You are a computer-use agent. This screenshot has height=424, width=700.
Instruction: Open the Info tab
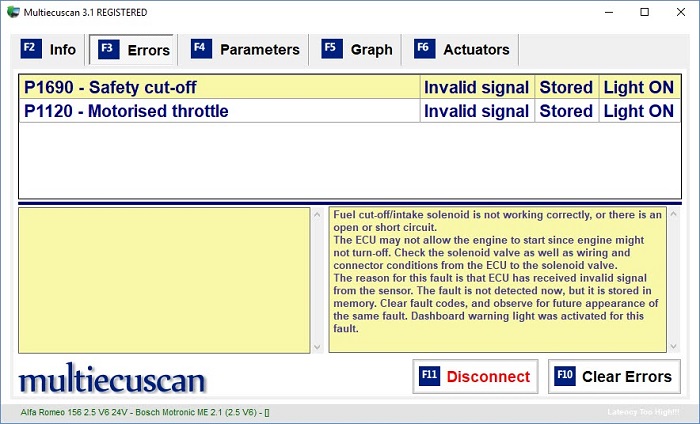48,50
